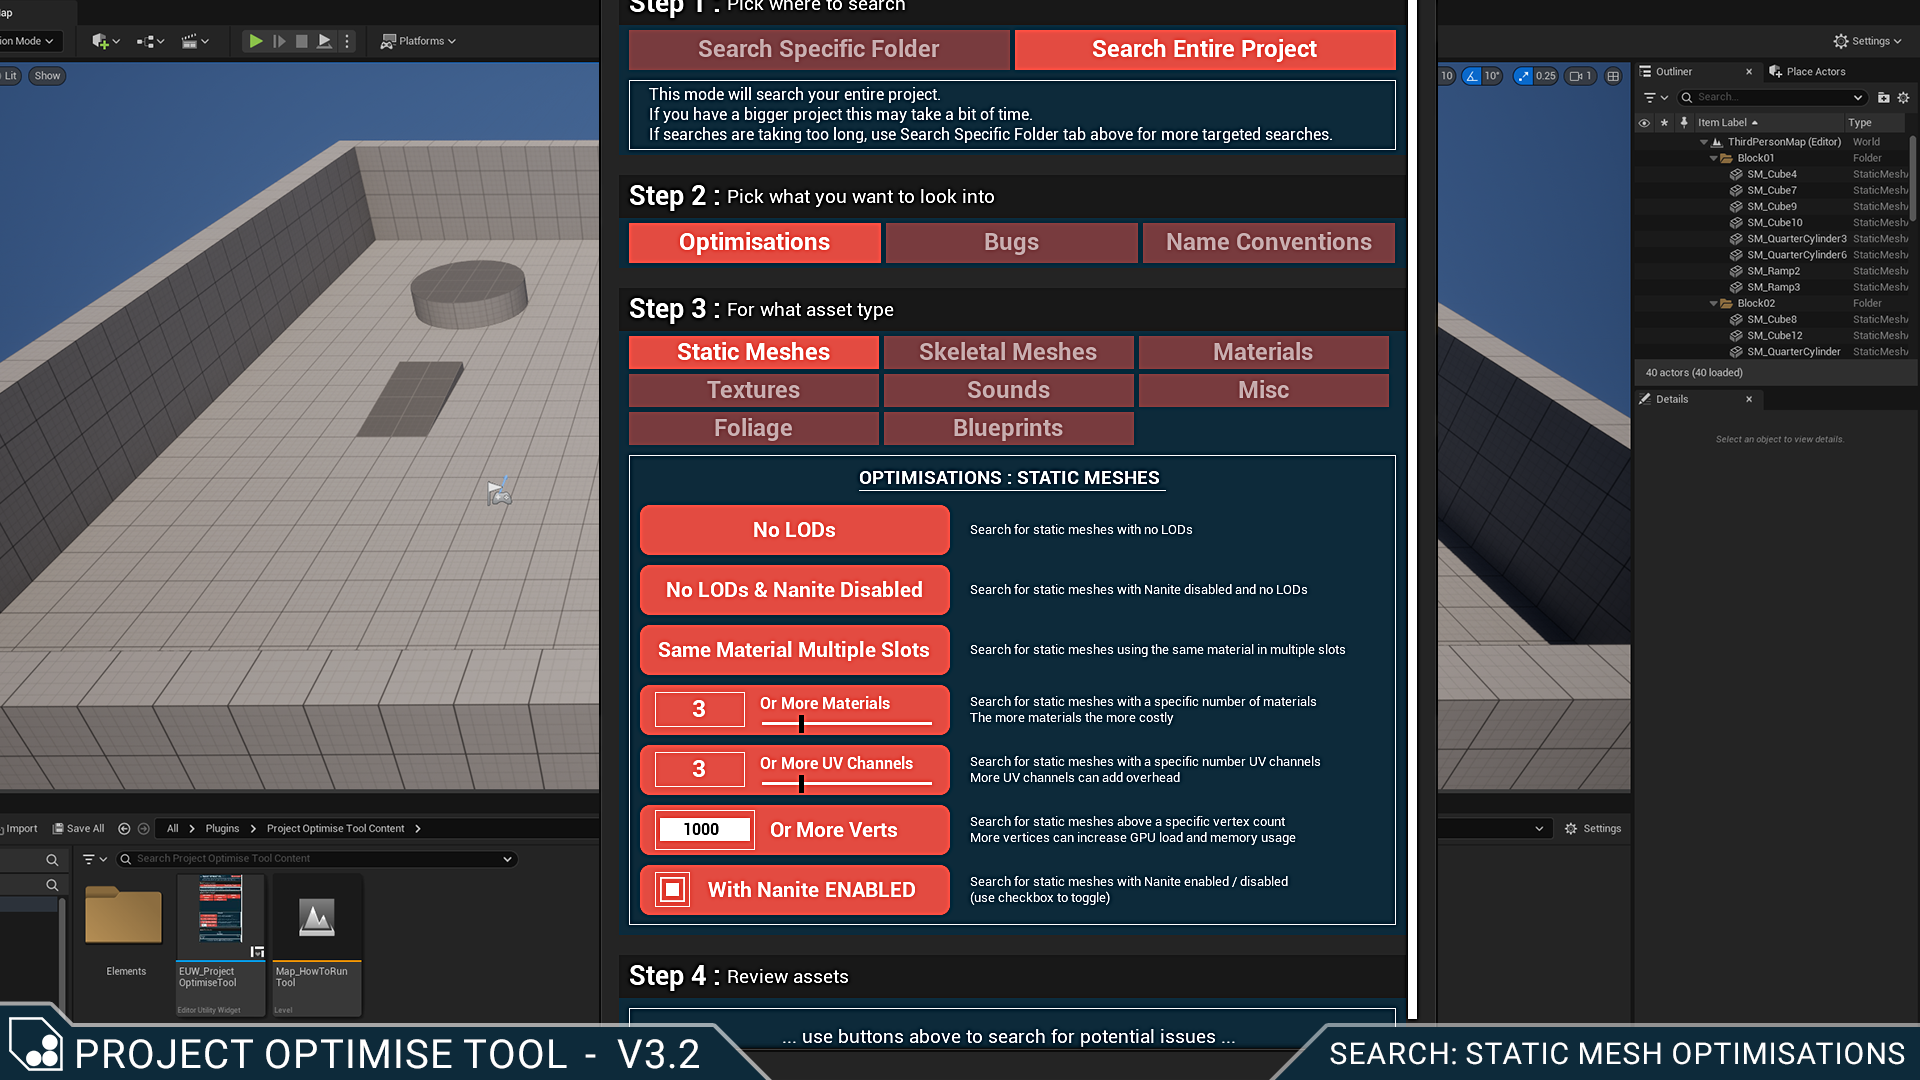Open play options three-dot menu
Viewport: 1920px width, 1080px height.
347,41
